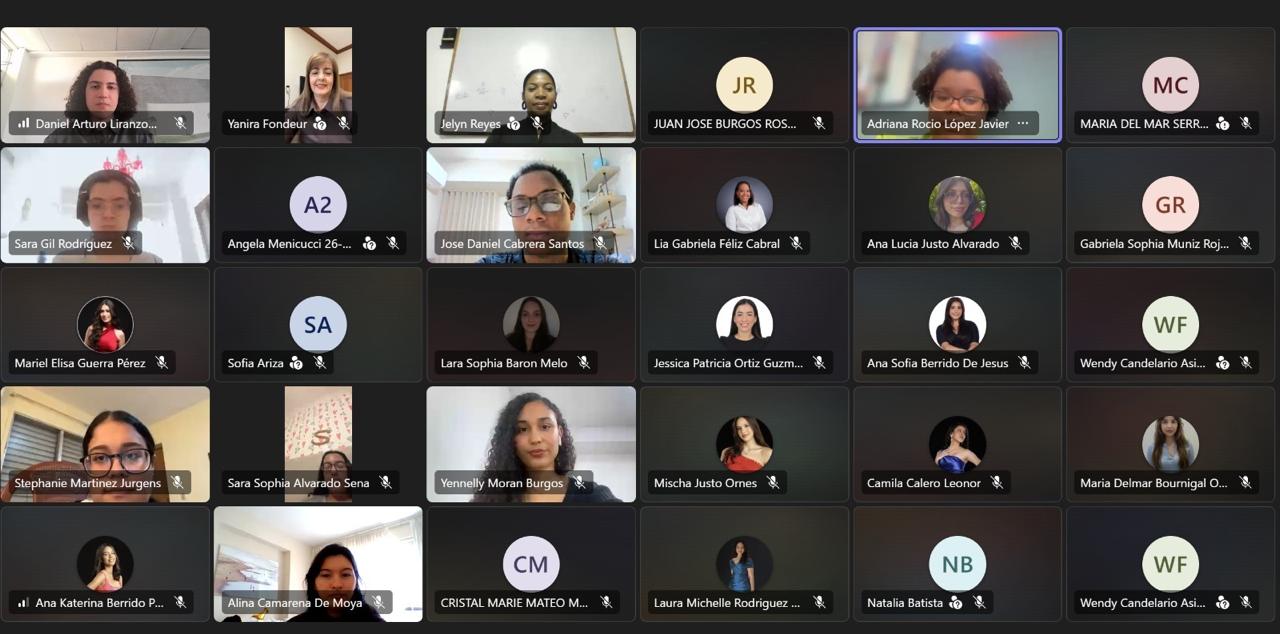Select Yennelly Moran Burgos video tile

pos(531,444)
